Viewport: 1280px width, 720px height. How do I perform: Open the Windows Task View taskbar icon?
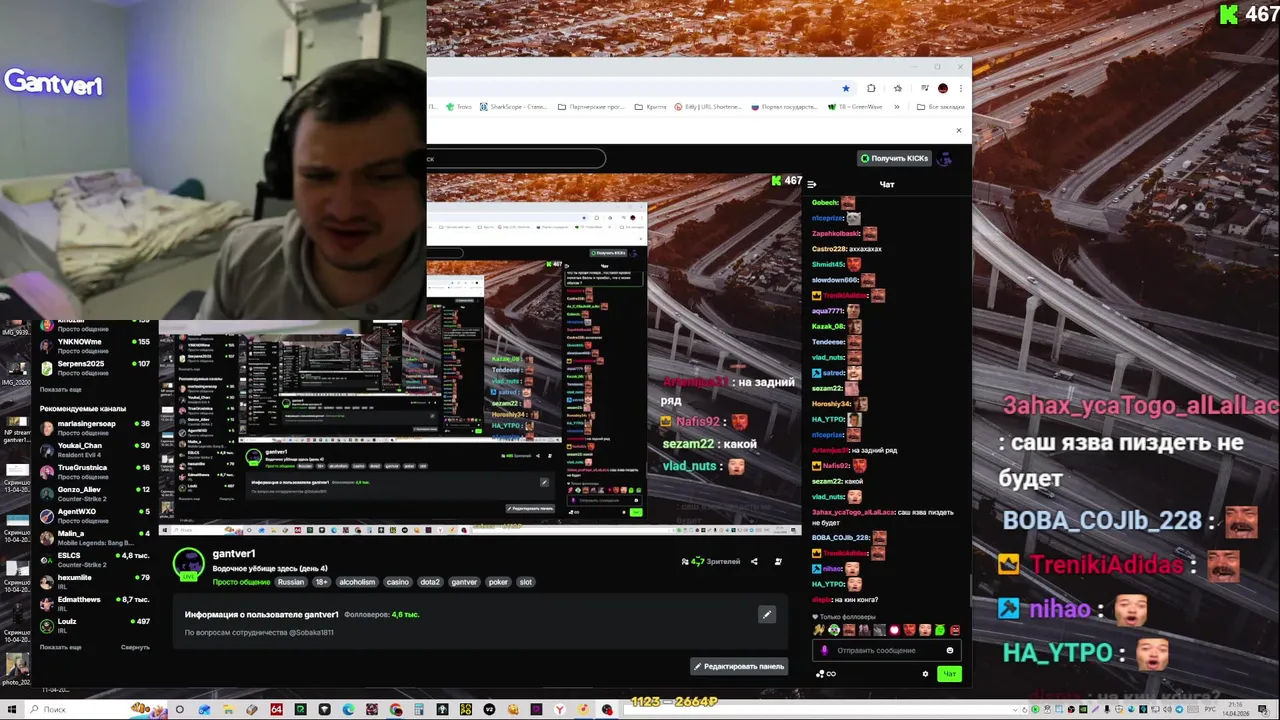[x=180, y=710]
